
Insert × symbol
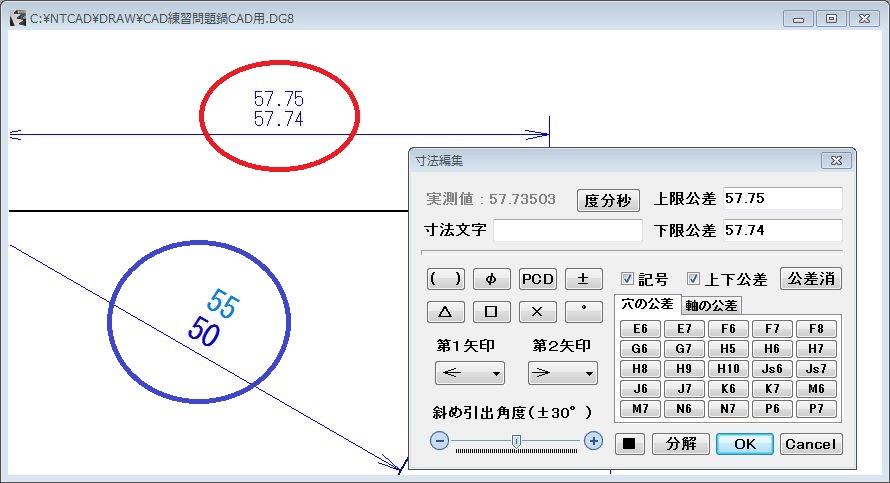coord(538,312)
